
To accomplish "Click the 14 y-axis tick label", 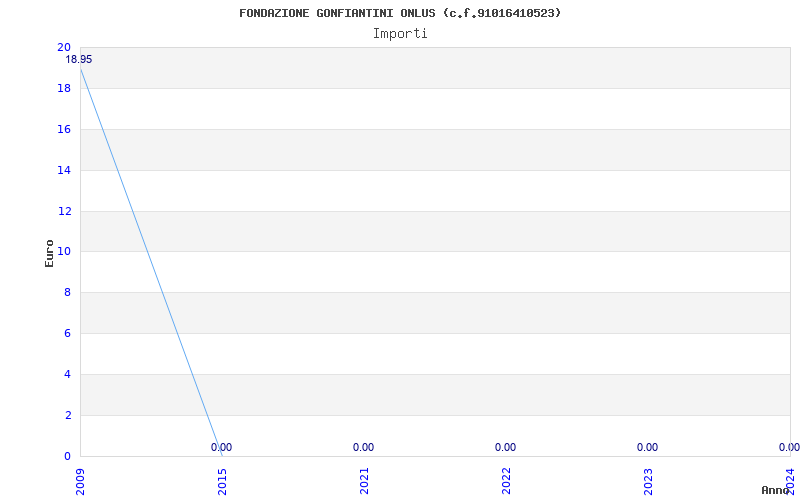I will [x=64, y=170].
